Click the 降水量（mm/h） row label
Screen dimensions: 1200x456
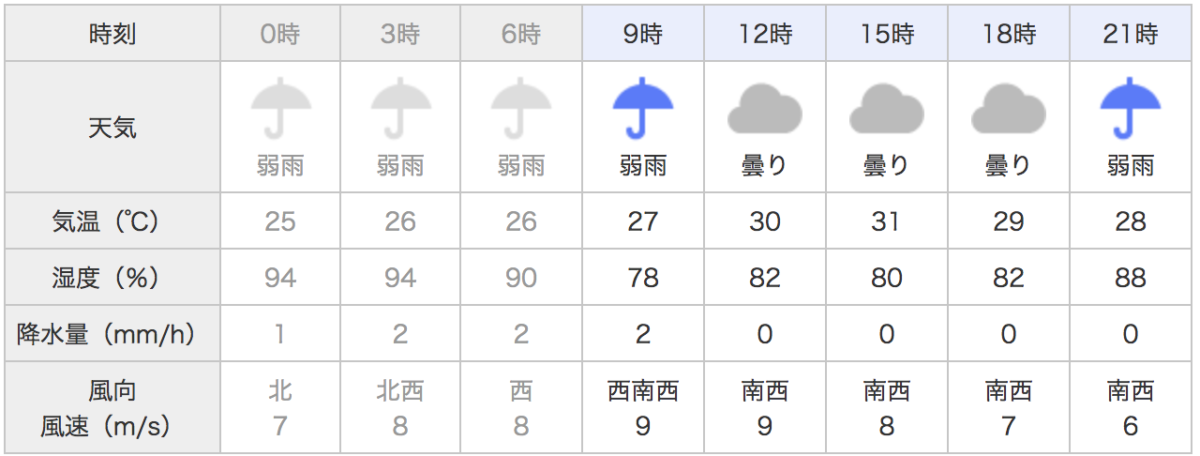pos(113,334)
